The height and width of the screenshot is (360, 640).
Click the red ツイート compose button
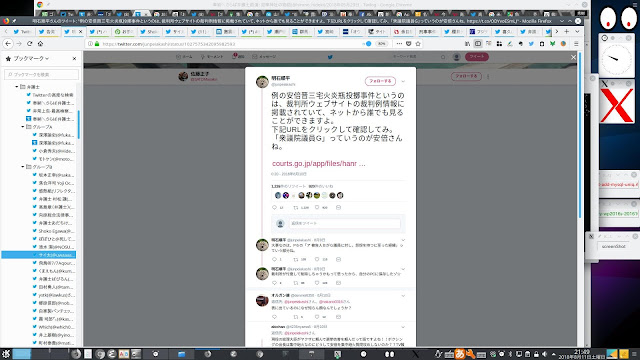coord(477,57)
